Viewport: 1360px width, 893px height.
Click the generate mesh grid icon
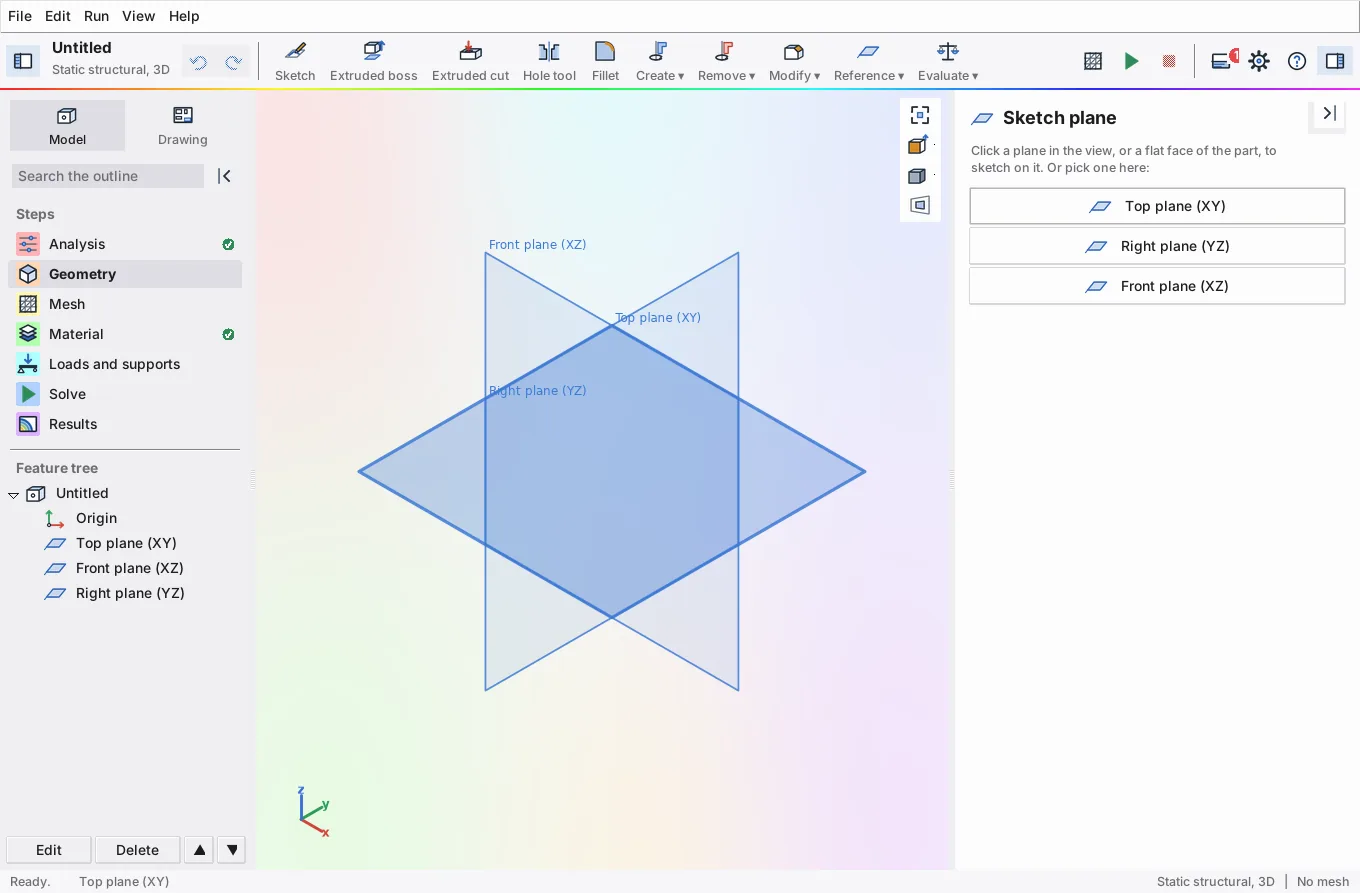[x=1093, y=61]
